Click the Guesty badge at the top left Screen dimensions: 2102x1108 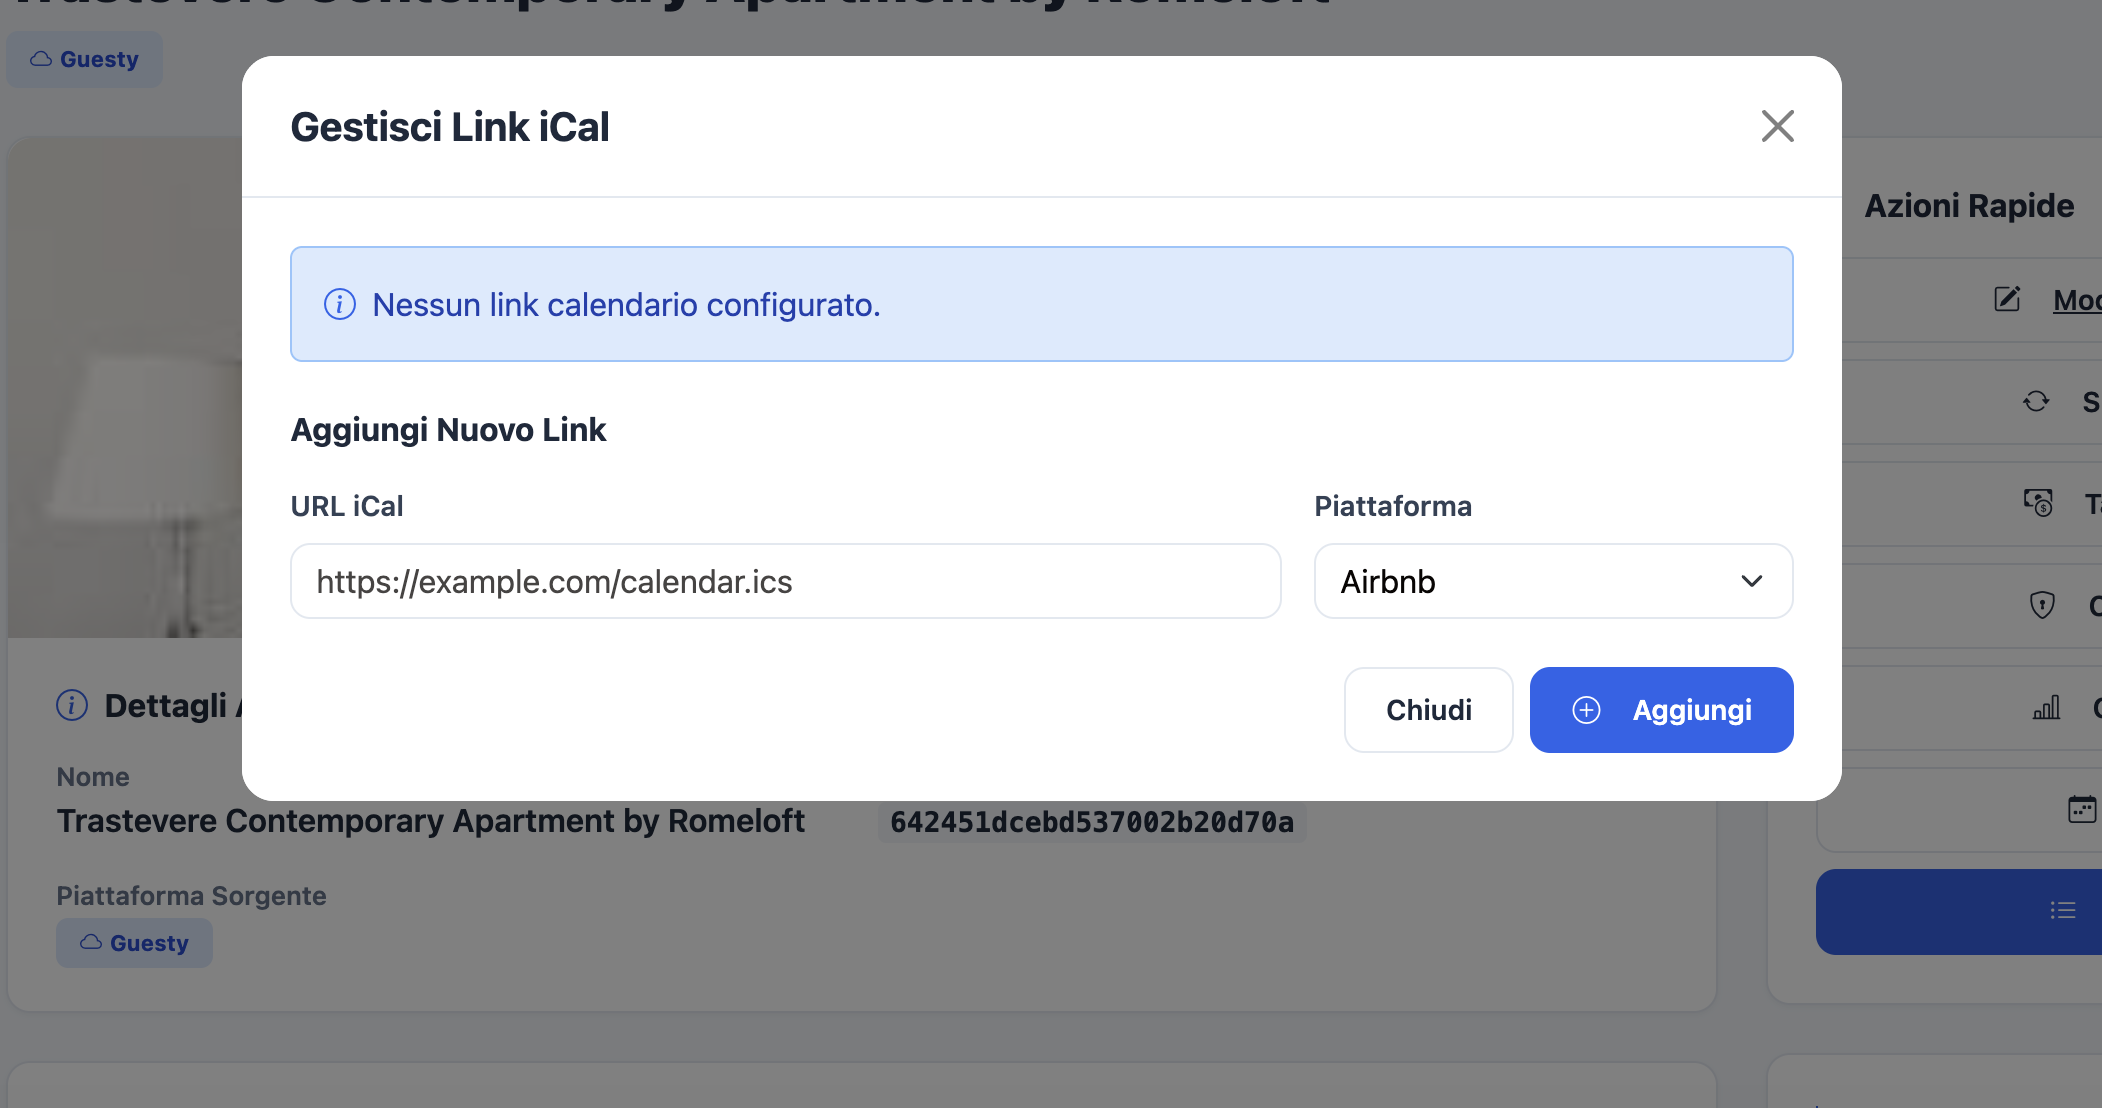85,59
